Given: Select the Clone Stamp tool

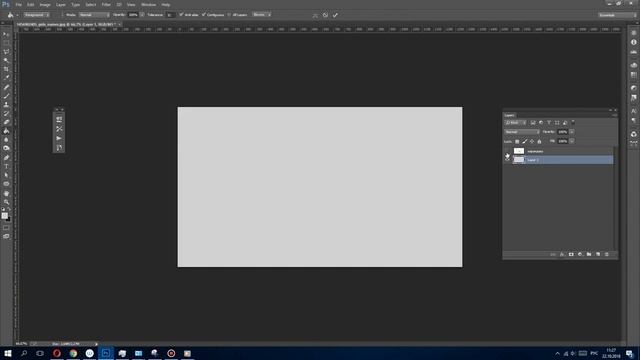Looking at the screenshot, I should tap(6, 104).
